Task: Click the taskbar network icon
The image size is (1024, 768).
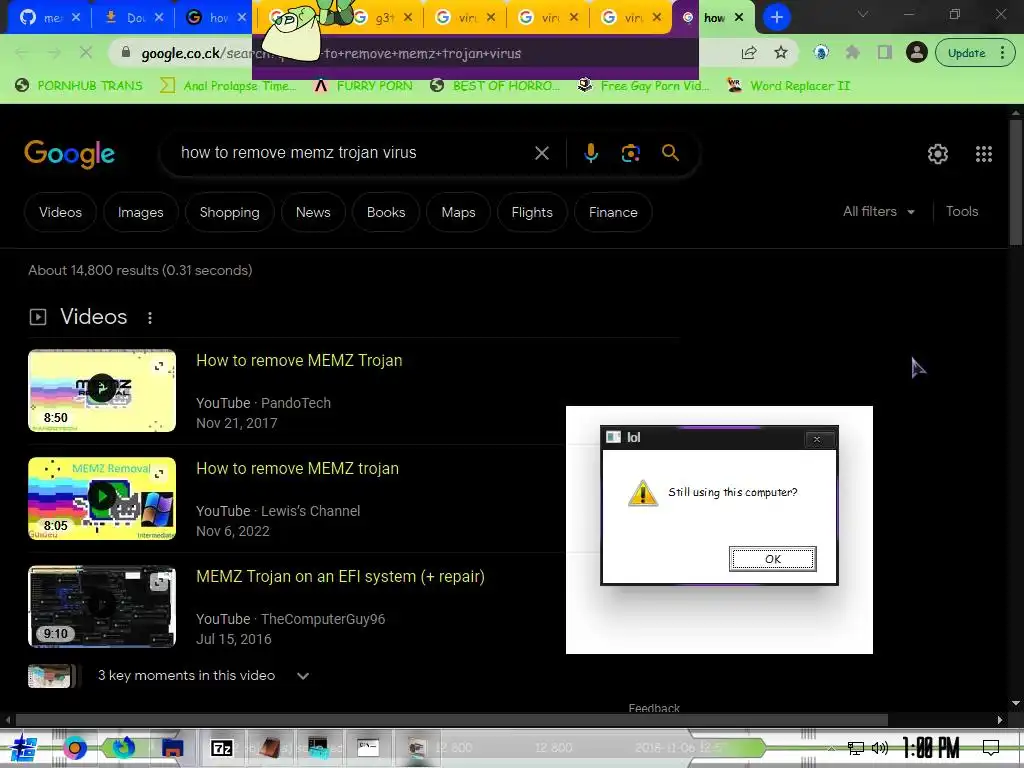Action: point(855,748)
